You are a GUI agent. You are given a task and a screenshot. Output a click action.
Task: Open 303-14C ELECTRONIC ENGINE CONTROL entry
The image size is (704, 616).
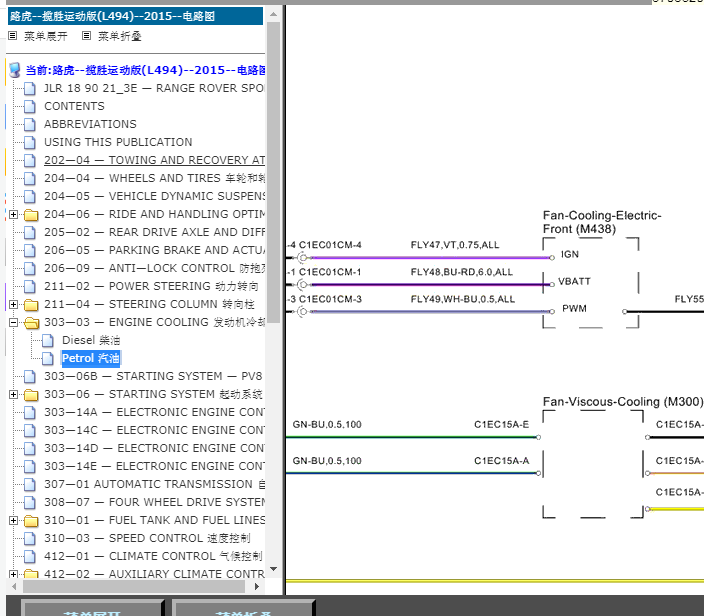tap(154, 430)
